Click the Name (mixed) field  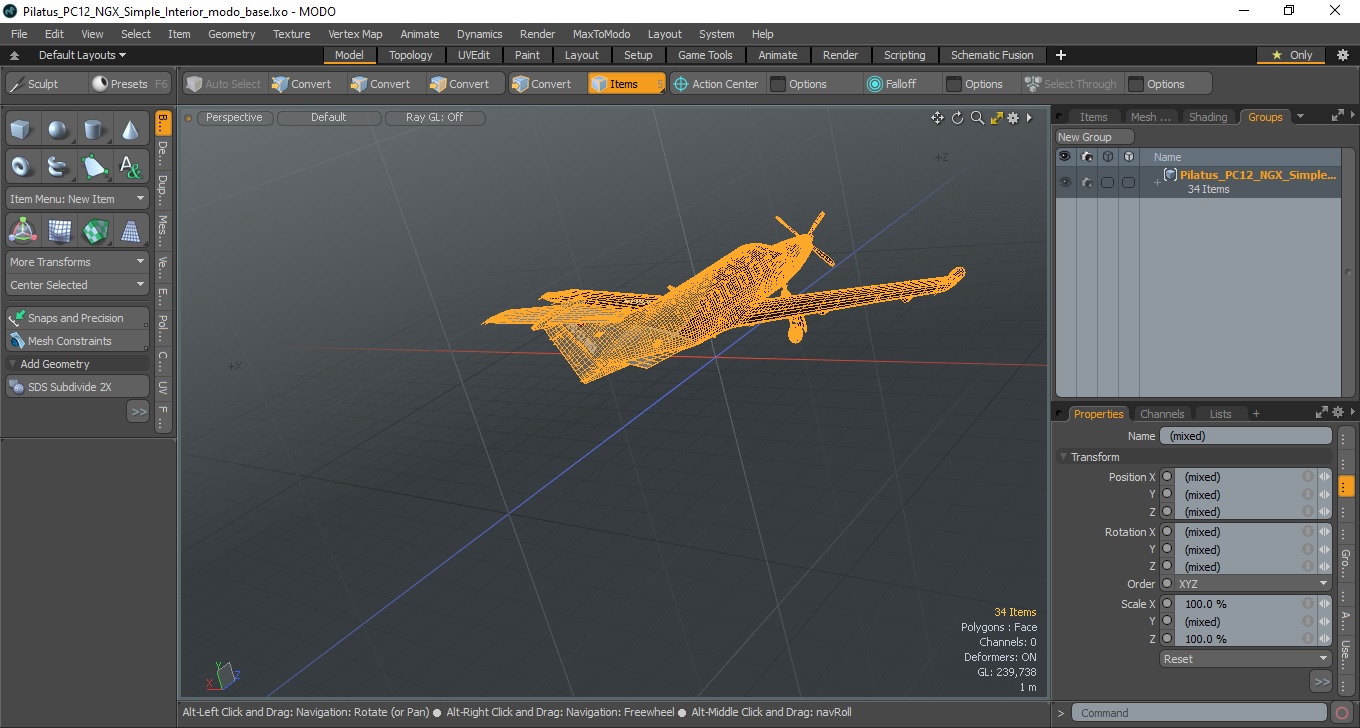pyautogui.click(x=1245, y=436)
